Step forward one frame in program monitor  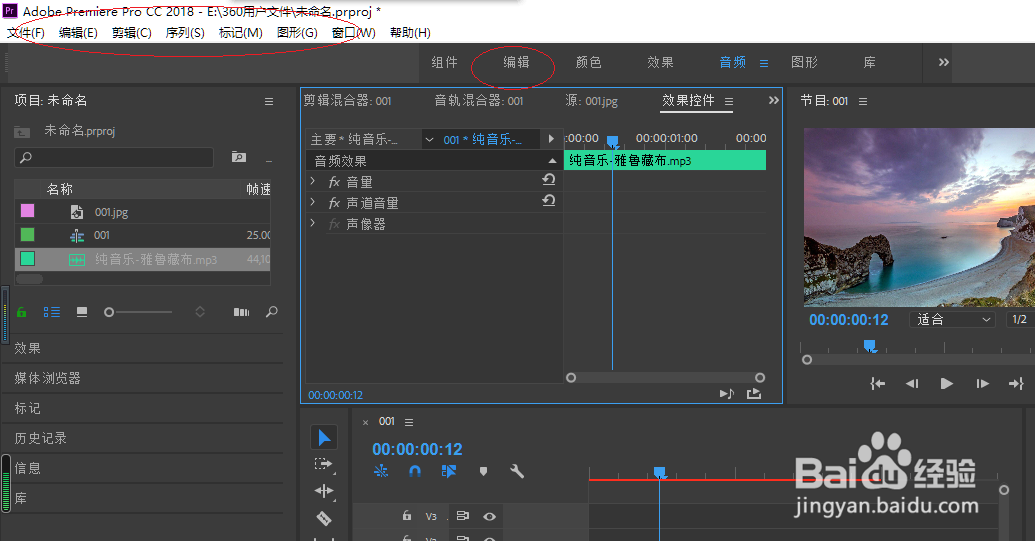[x=982, y=383]
